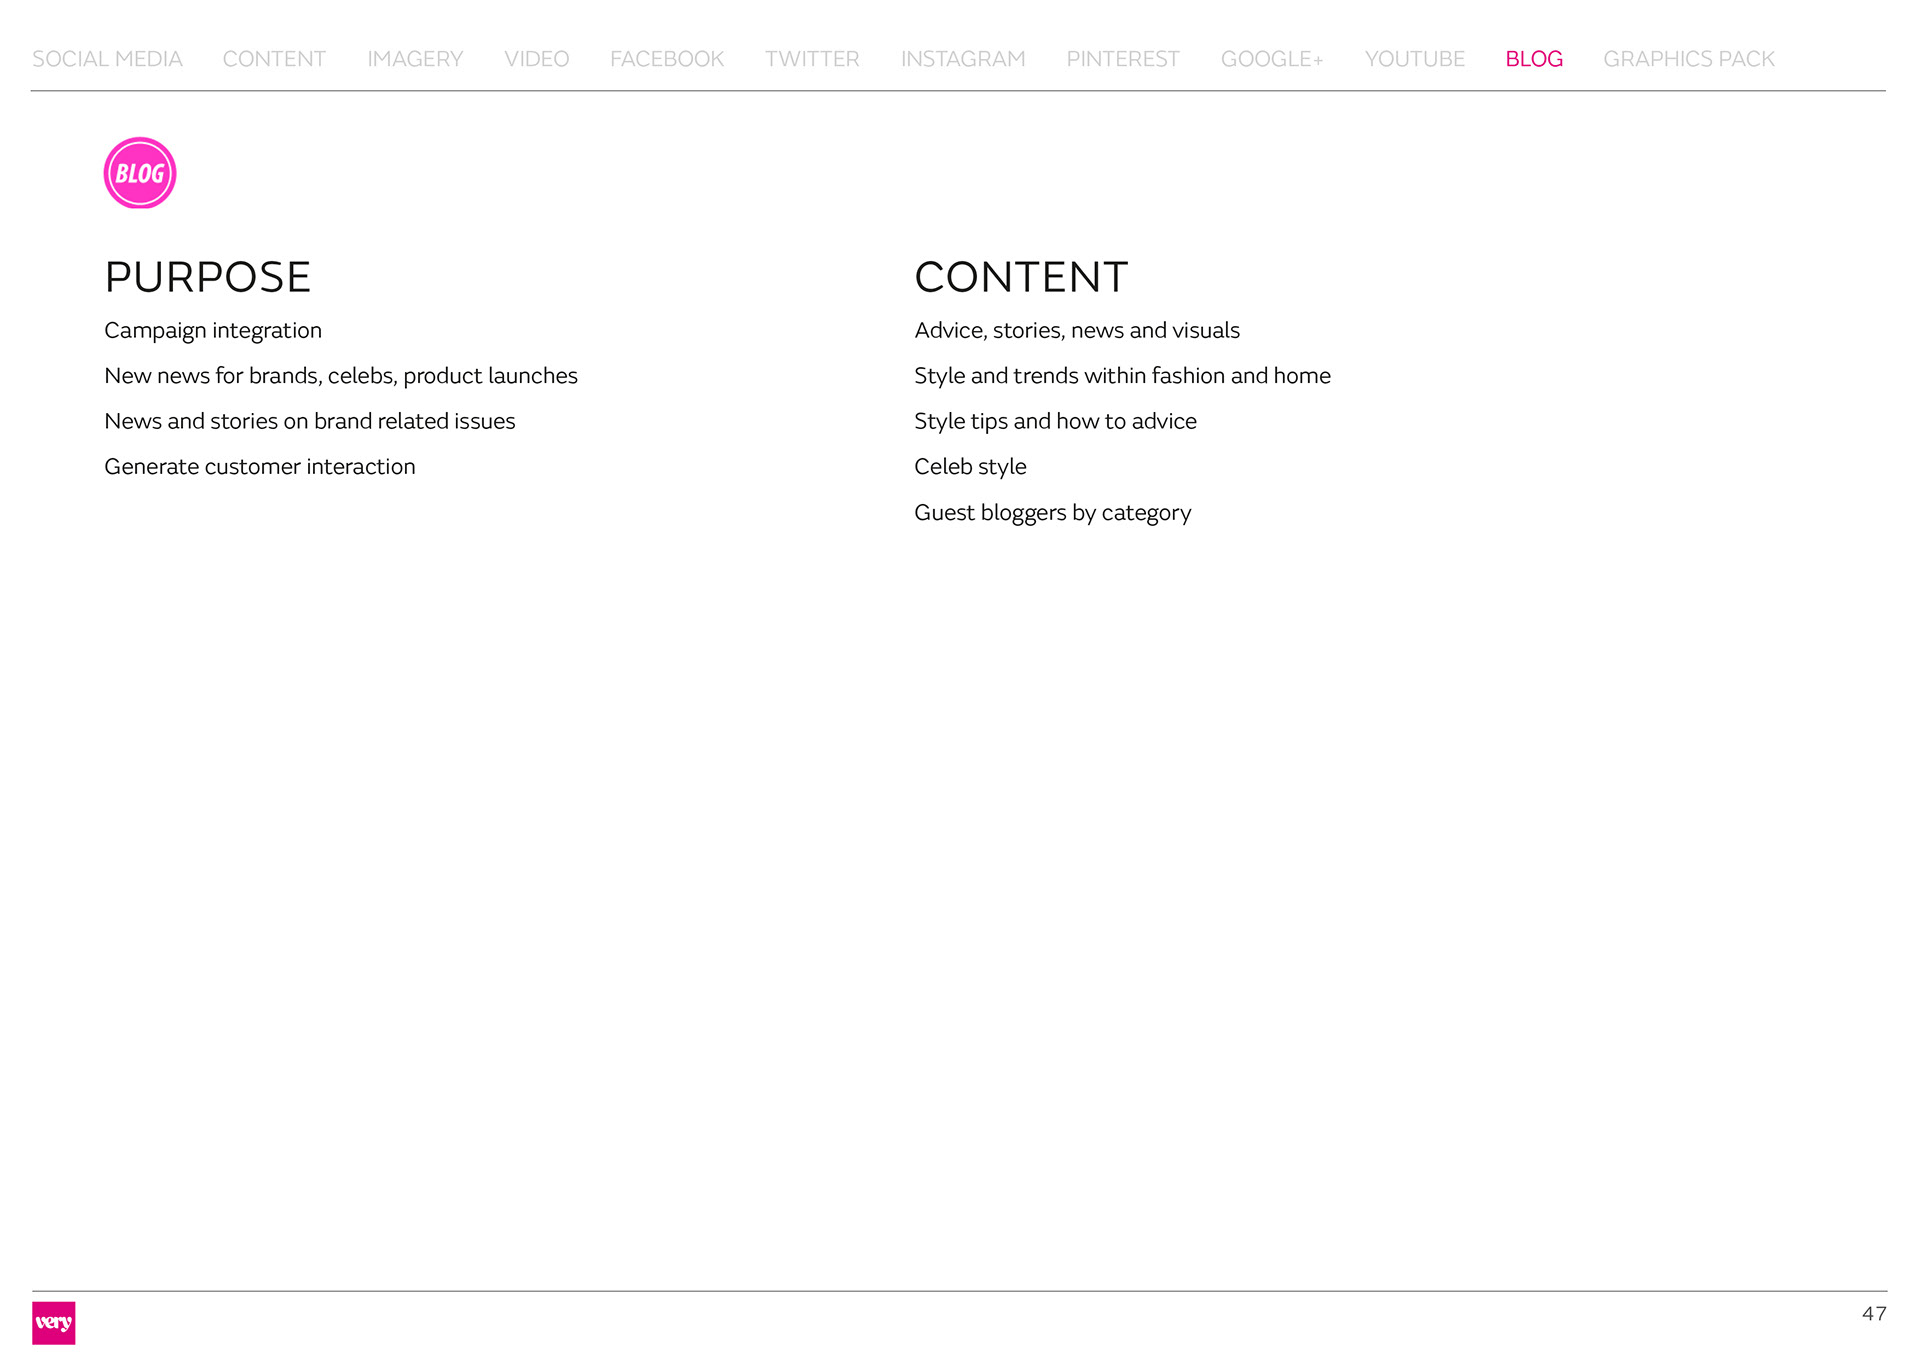Click the Very logo in footer
The width and height of the screenshot is (1920, 1357).
[54, 1322]
